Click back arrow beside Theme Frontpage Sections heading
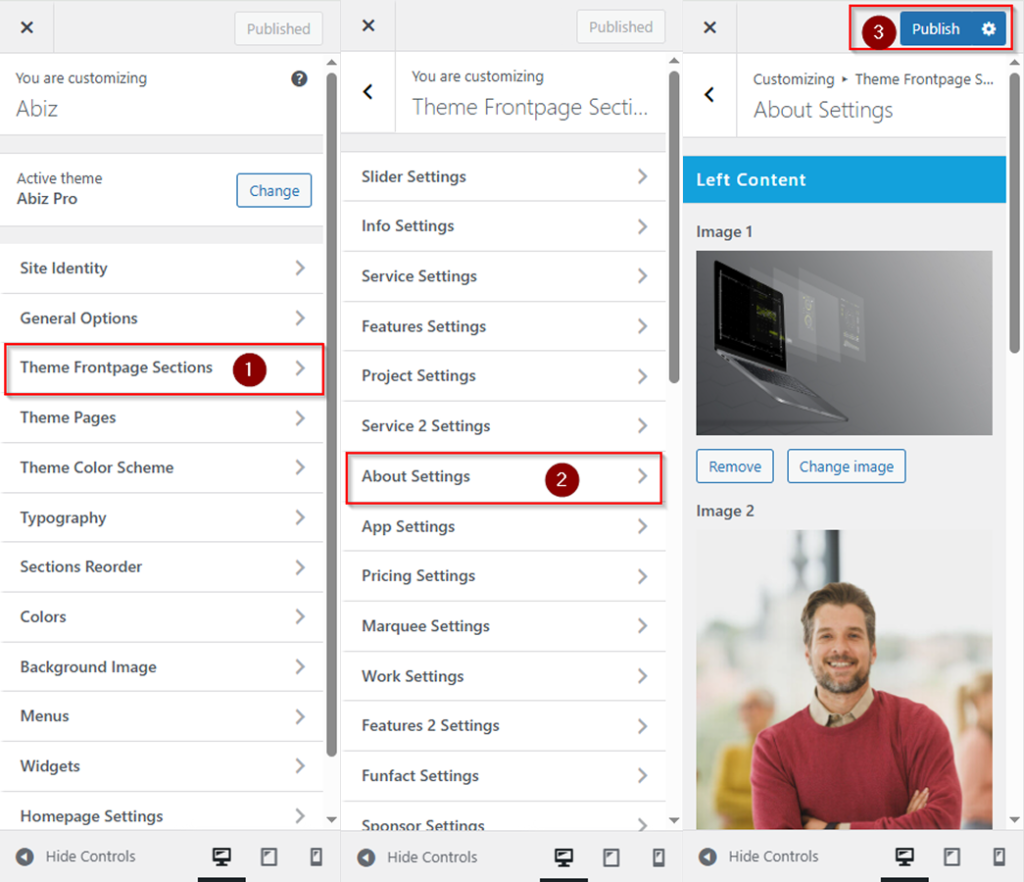Screen dimensions: 1024x882 368,92
